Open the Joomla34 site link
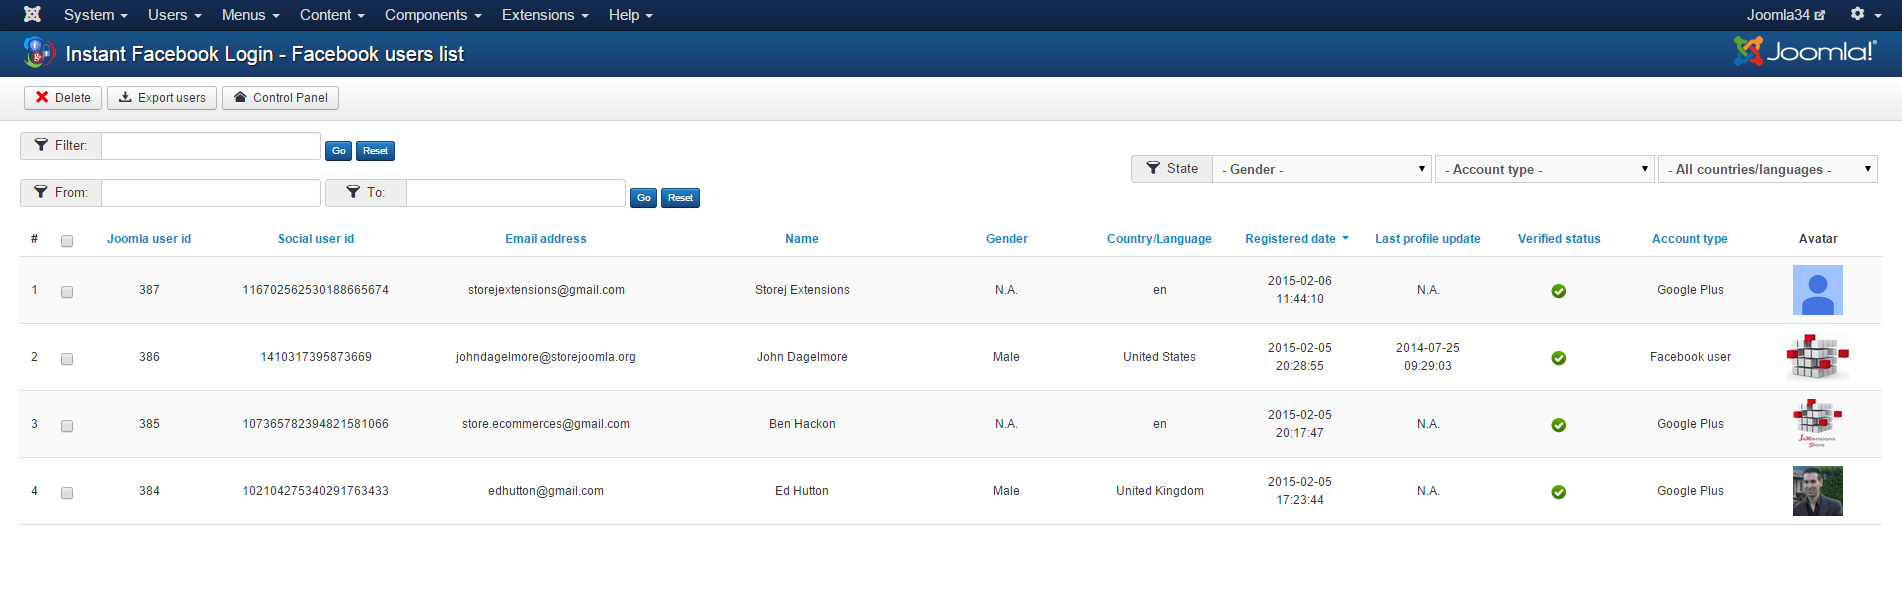The image size is (1902, 616). [x=1785, y=15]
